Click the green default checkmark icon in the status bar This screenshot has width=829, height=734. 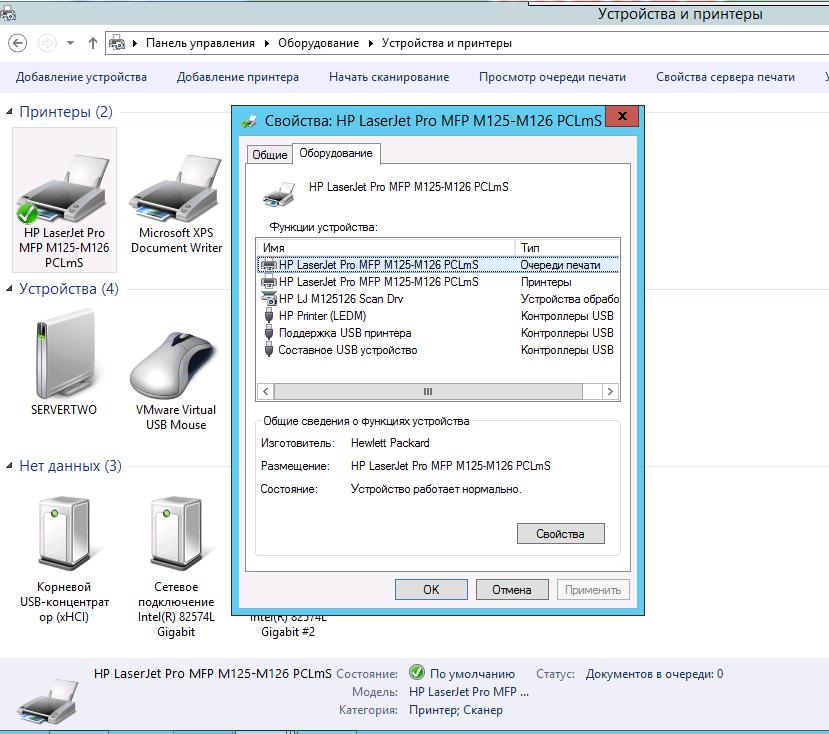click(417, 673)
